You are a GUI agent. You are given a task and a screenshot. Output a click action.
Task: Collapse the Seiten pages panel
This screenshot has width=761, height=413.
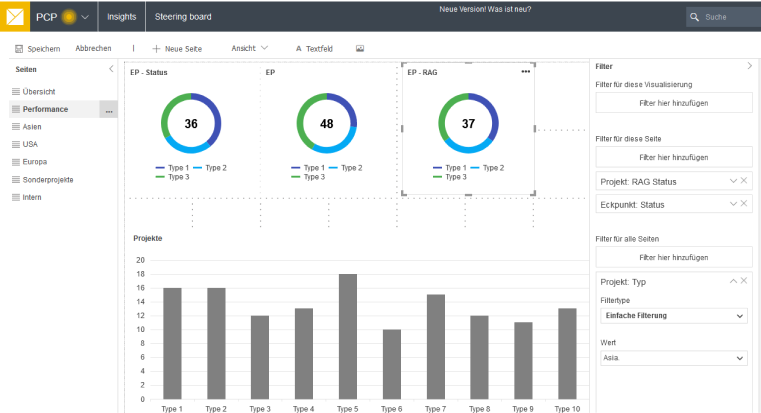point(111,69)
